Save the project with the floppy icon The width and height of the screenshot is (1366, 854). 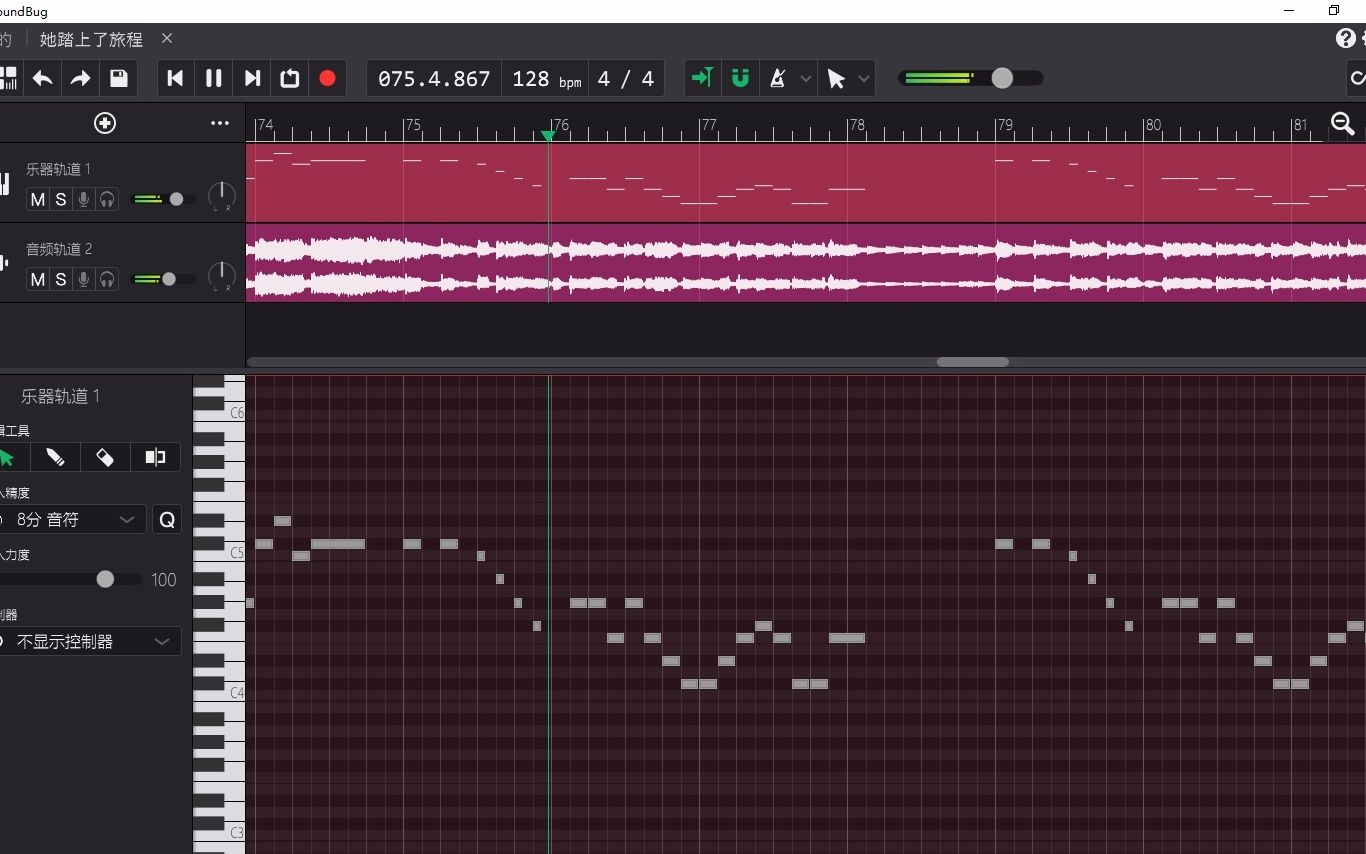click(118, 78)
